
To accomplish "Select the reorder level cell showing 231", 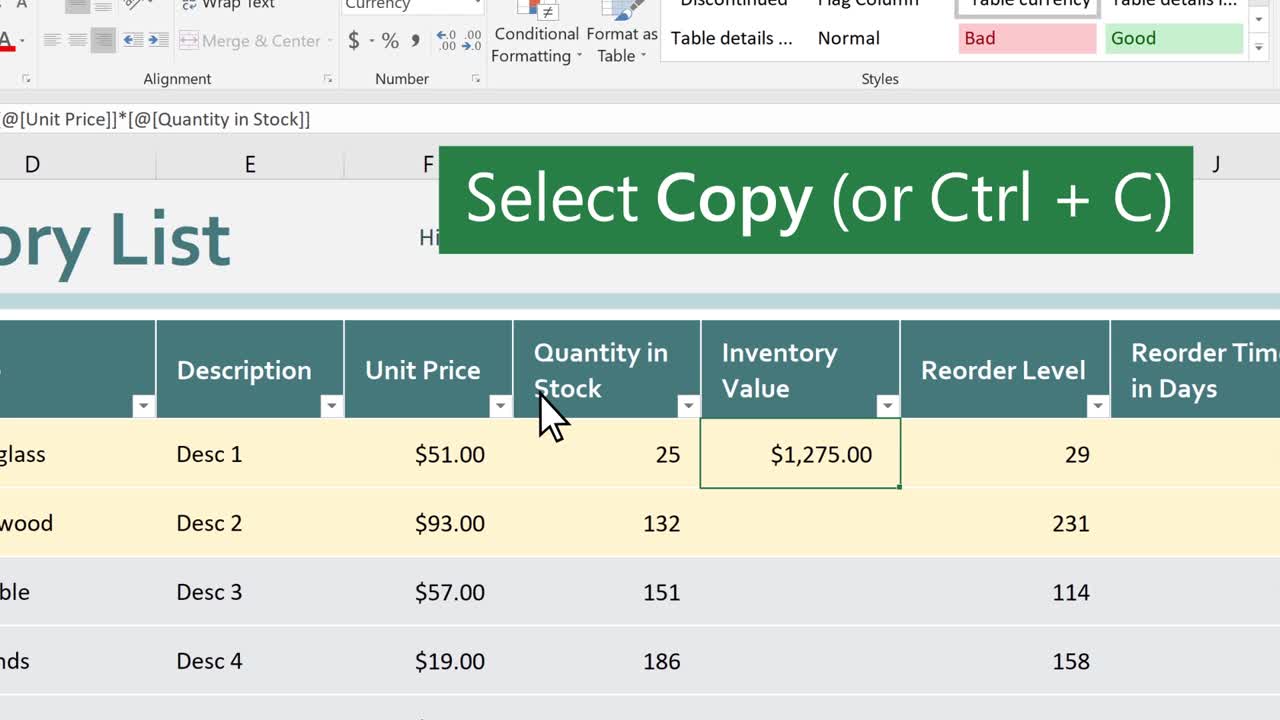I will 1005,523.
